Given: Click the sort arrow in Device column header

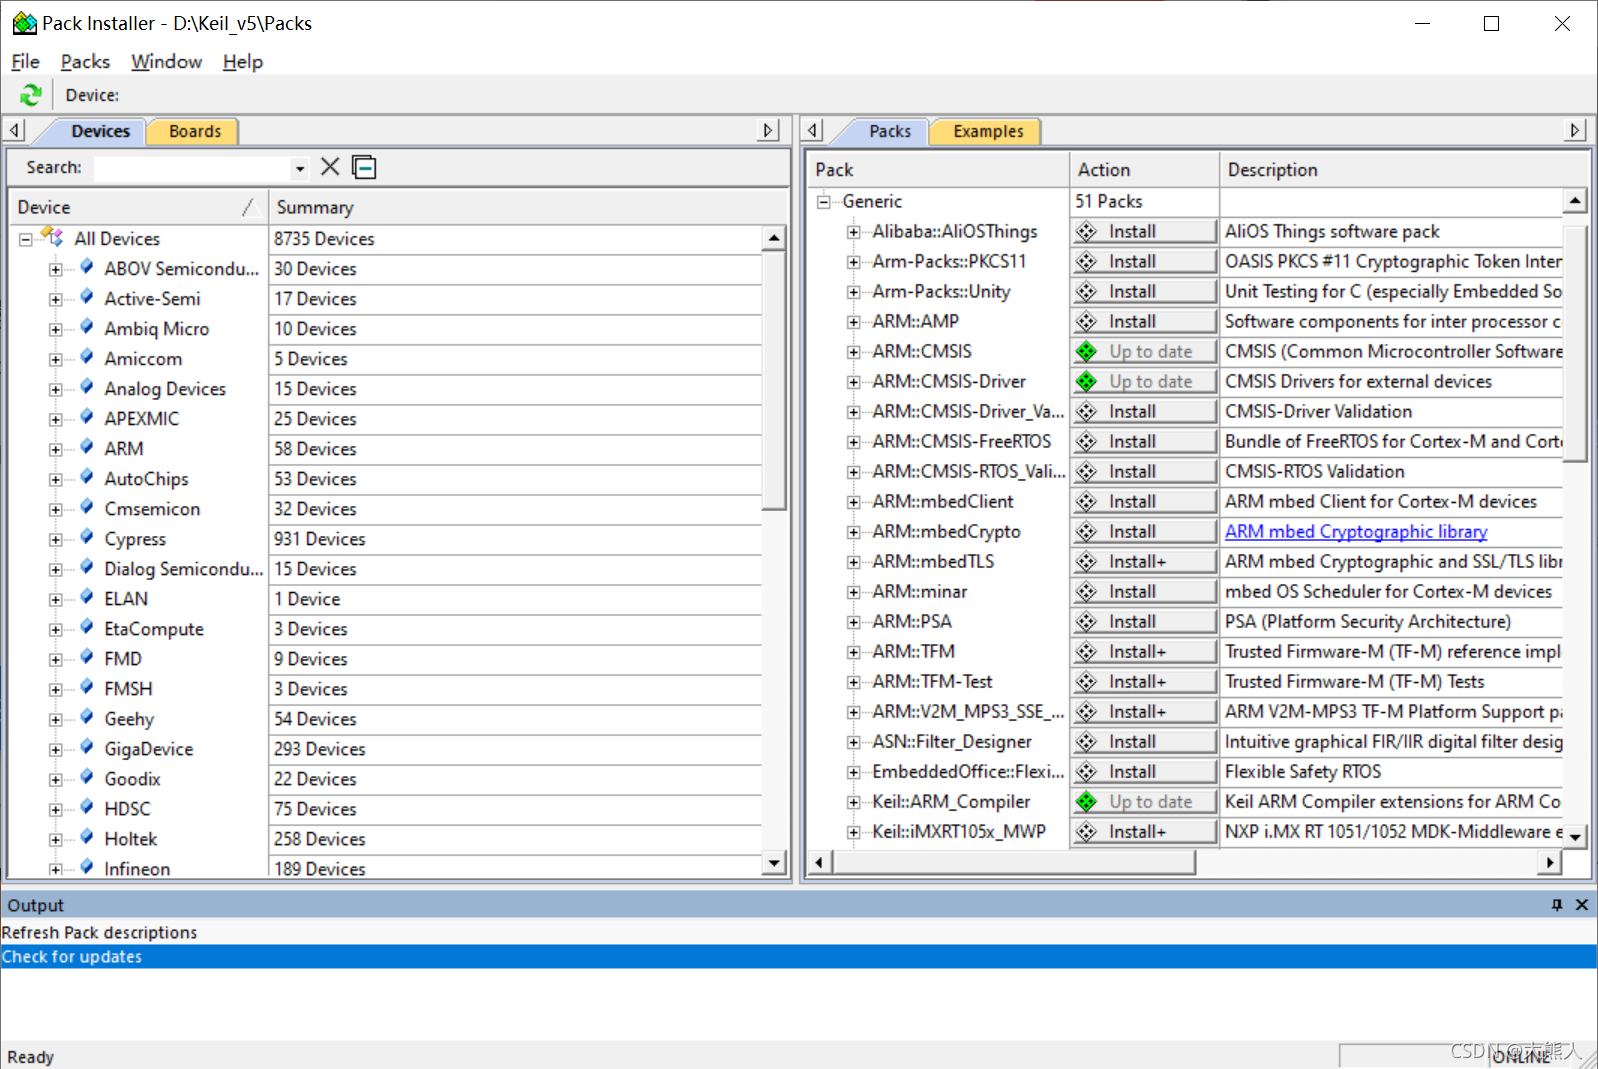Looking at the screenshot, I should point(248,207).
